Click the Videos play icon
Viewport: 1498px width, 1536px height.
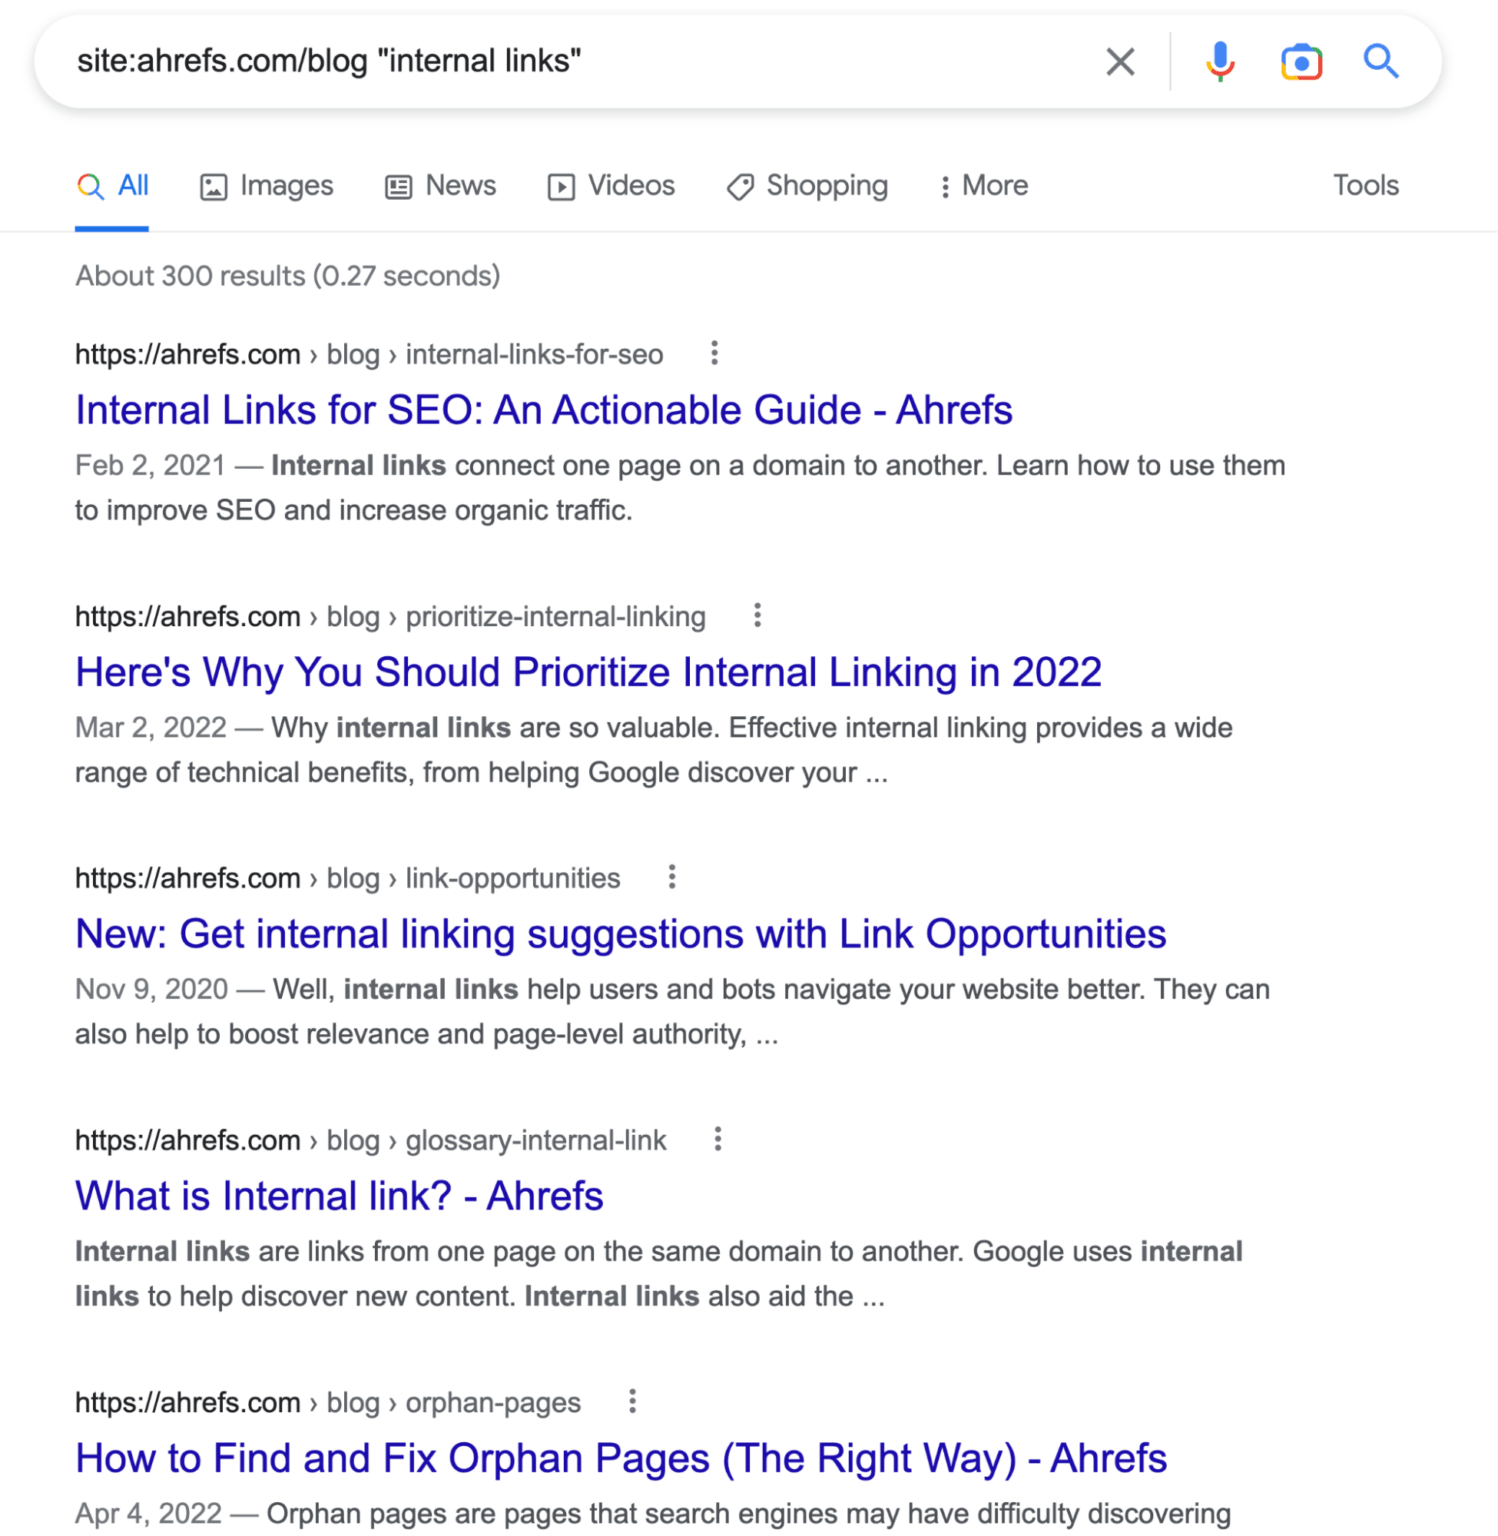561,186
